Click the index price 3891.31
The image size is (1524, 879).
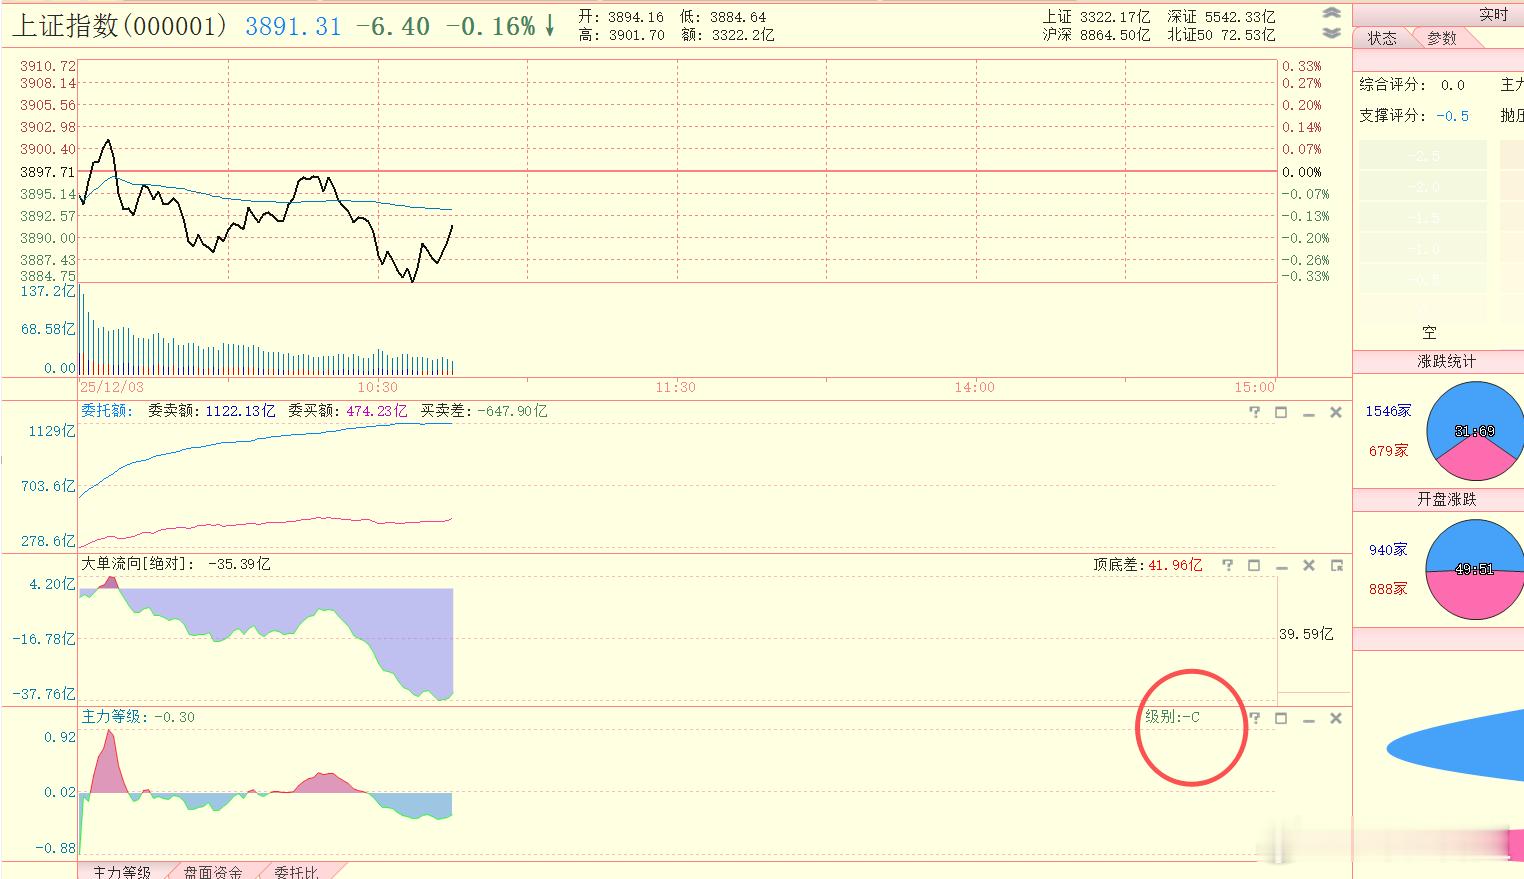point(293,27)
